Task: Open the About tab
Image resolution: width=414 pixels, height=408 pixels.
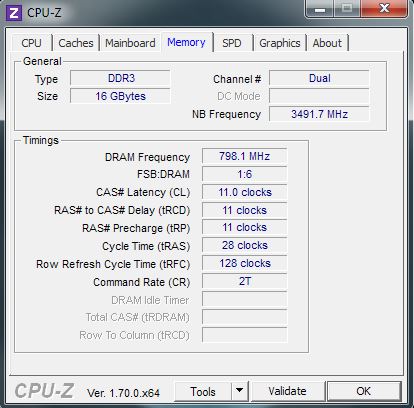Action: (327, 43)
